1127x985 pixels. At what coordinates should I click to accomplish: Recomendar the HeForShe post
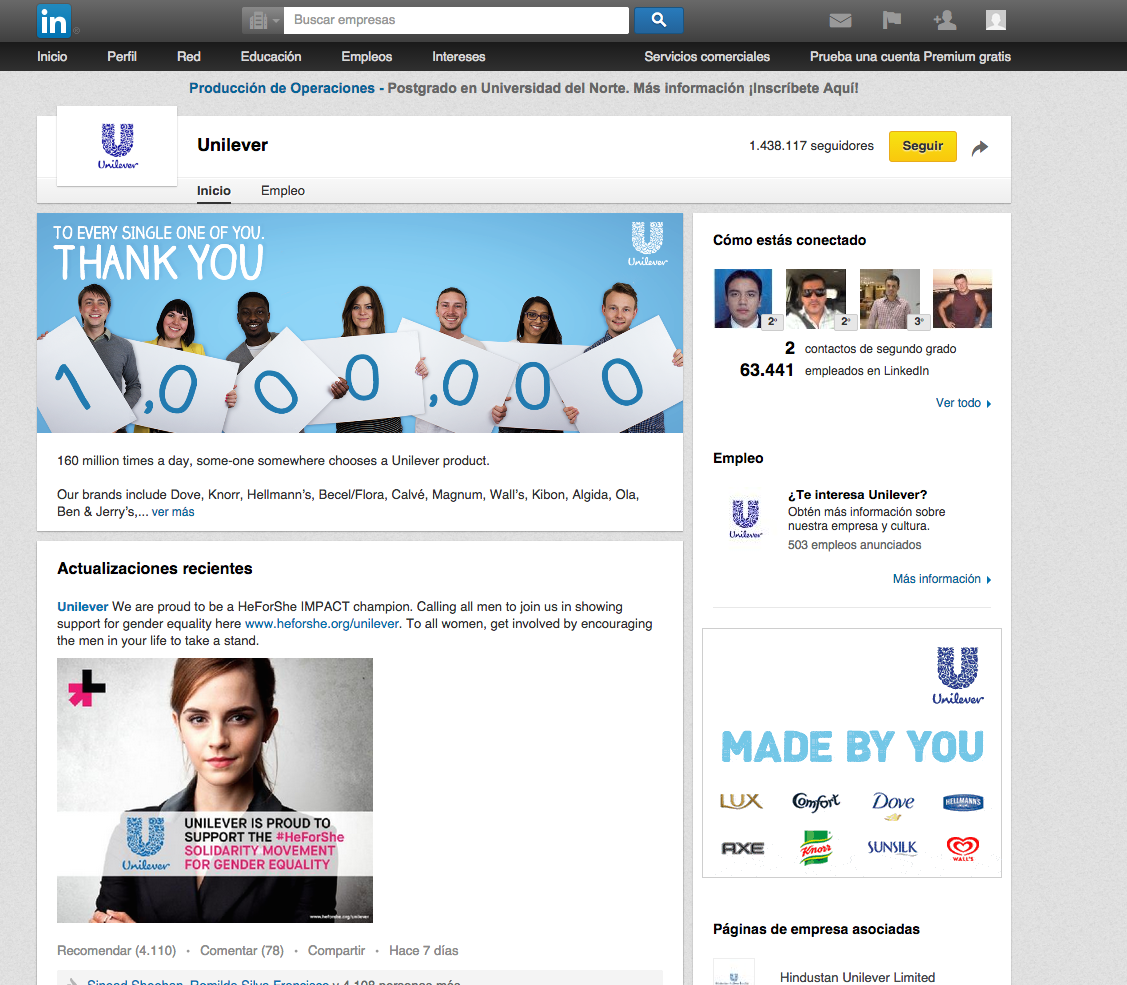coord(116,950)
